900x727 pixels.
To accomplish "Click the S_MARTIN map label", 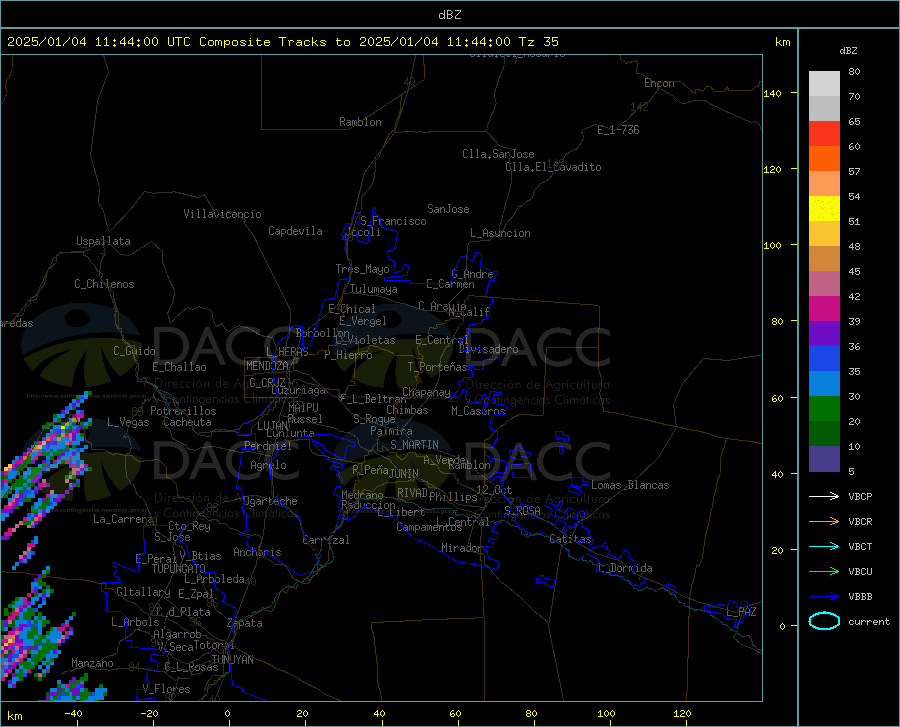I will [414, 445].
